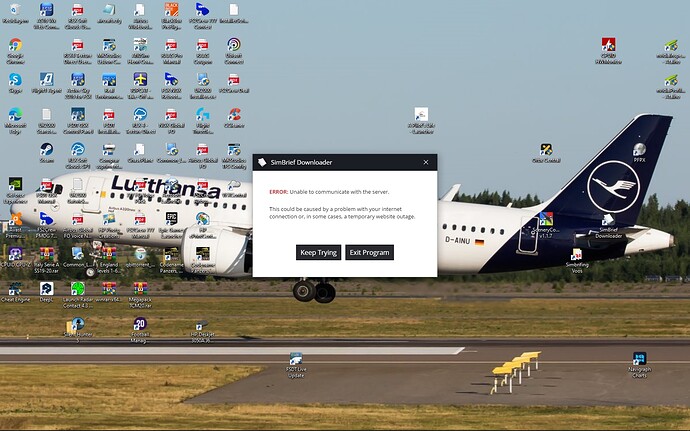
Task: Select the Launch Radar Contact 4.3 shortcut
Action: 77,294
